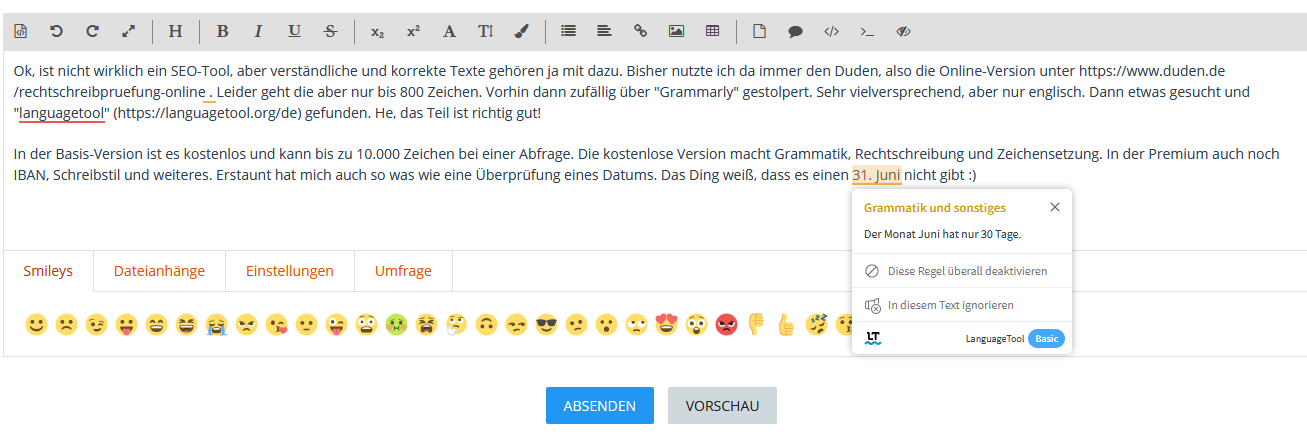Toggle the source view eye icon

coord(903,31)
